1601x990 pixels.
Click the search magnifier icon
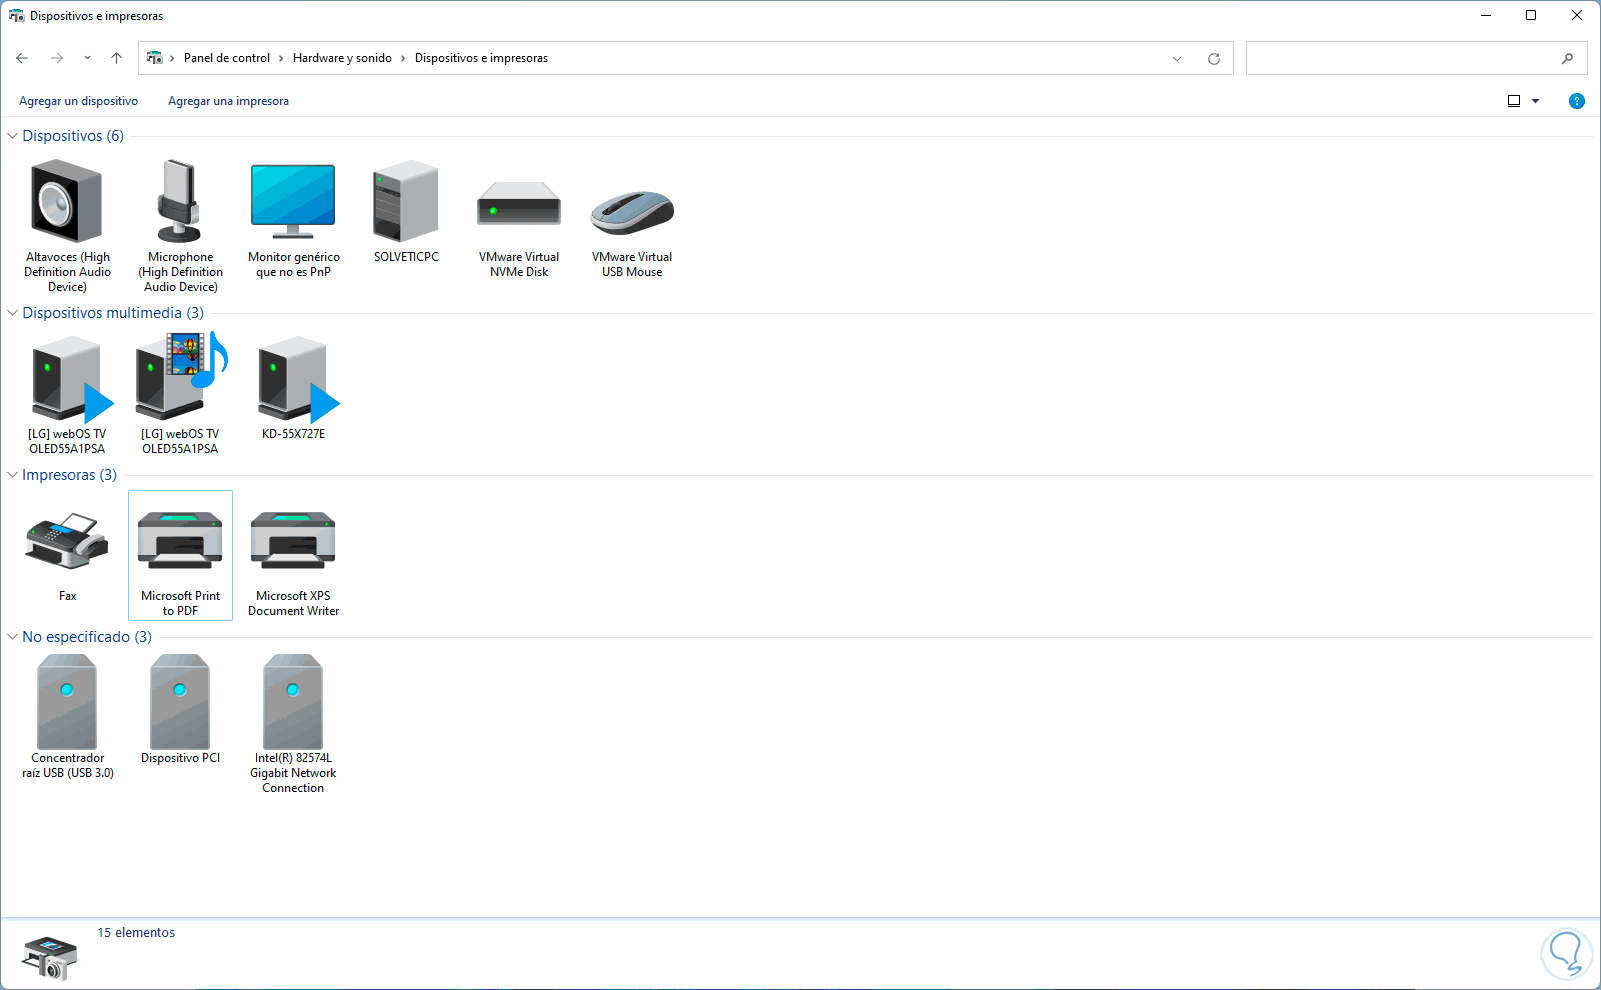click(x=1567, y=58)
